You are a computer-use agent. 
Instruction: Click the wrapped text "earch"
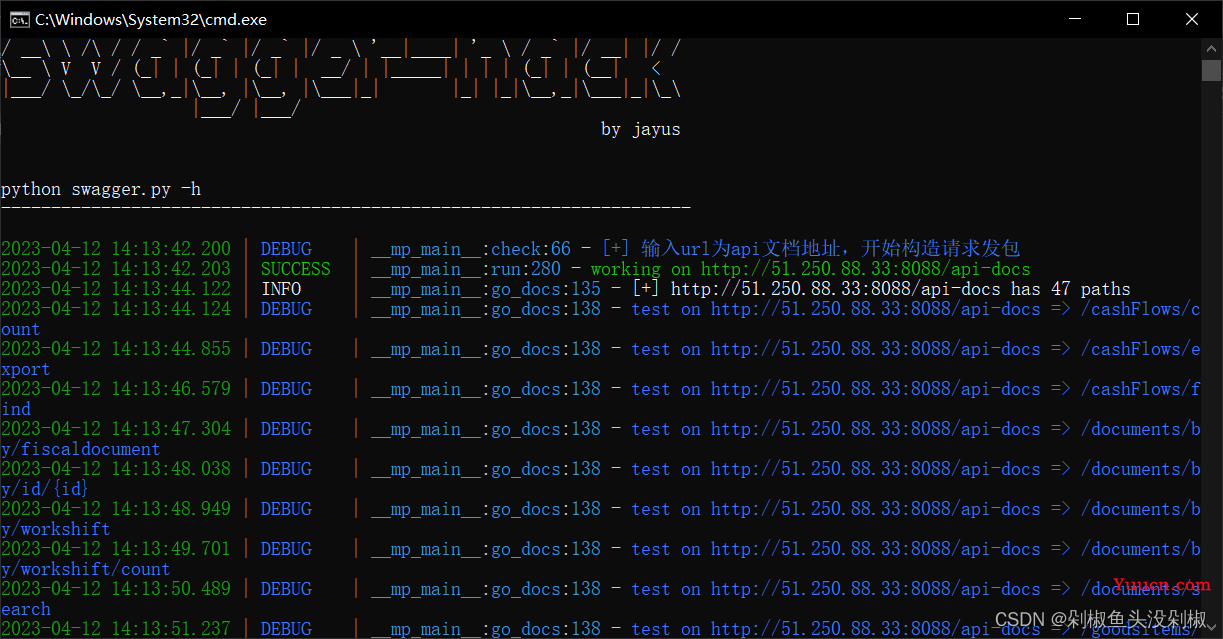coord(26,609)
